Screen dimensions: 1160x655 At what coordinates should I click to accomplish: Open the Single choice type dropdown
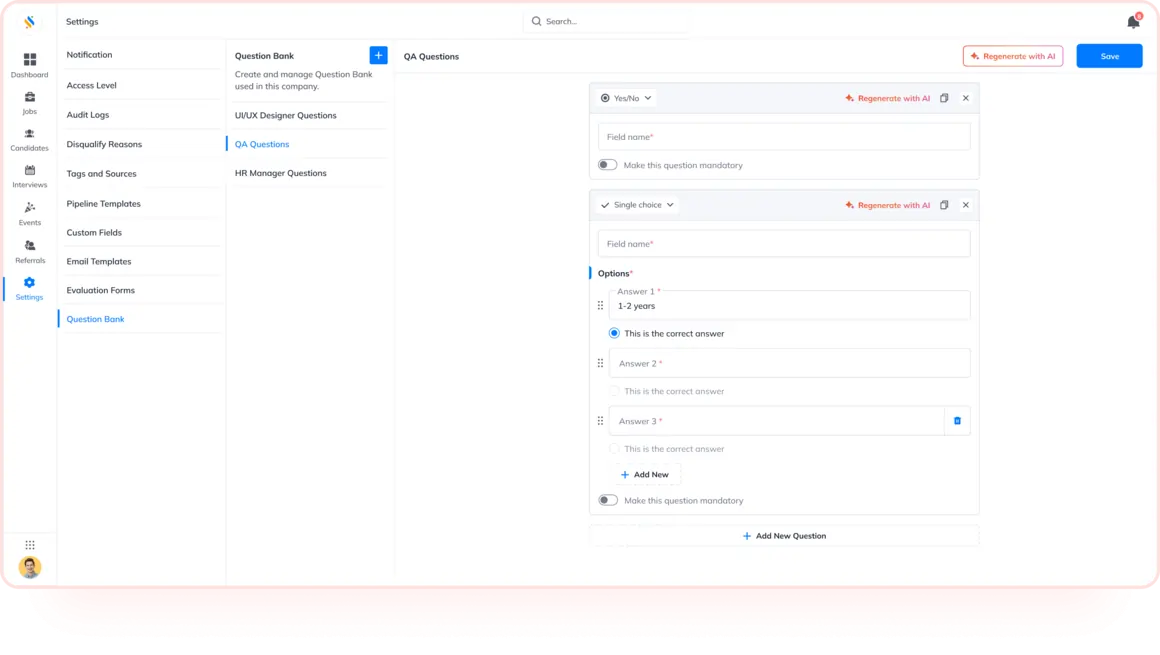[x=637, y=205]
